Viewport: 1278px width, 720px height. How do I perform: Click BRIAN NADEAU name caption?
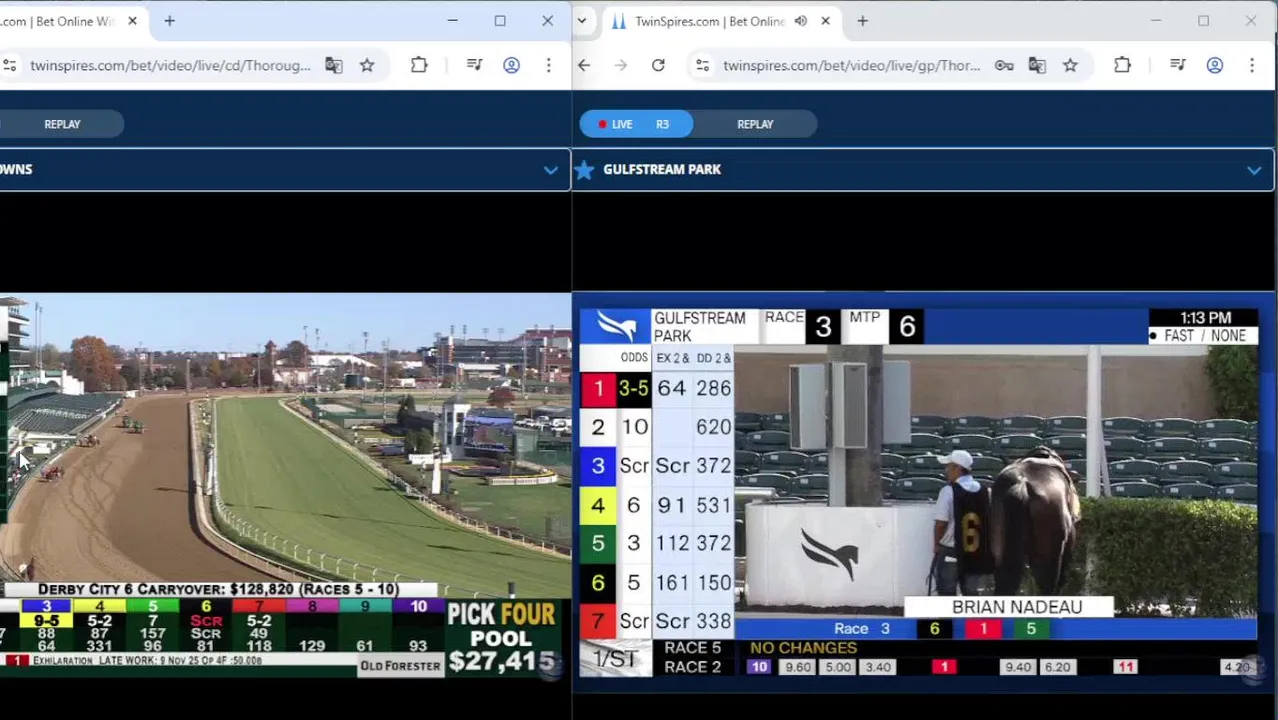pyautogui.click(x=1017, y=607)
